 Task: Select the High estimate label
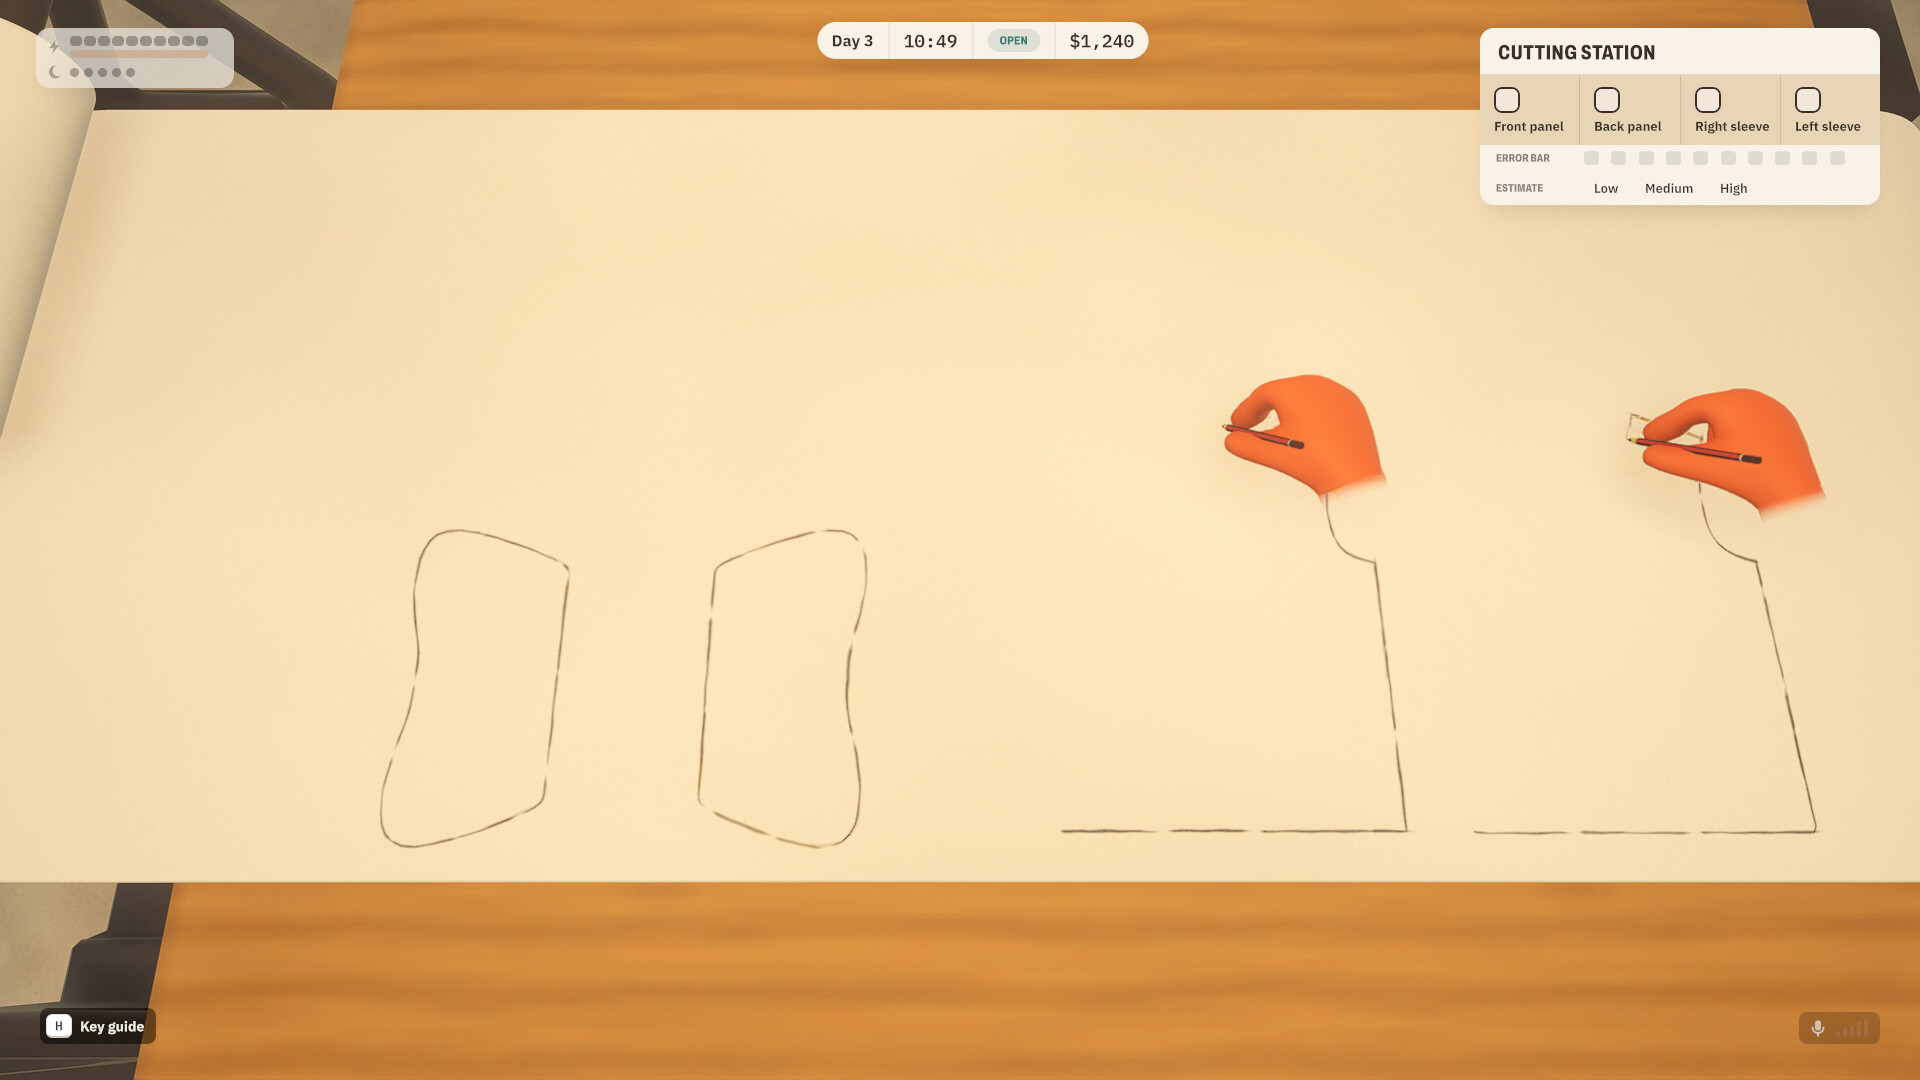point(1733,188)
